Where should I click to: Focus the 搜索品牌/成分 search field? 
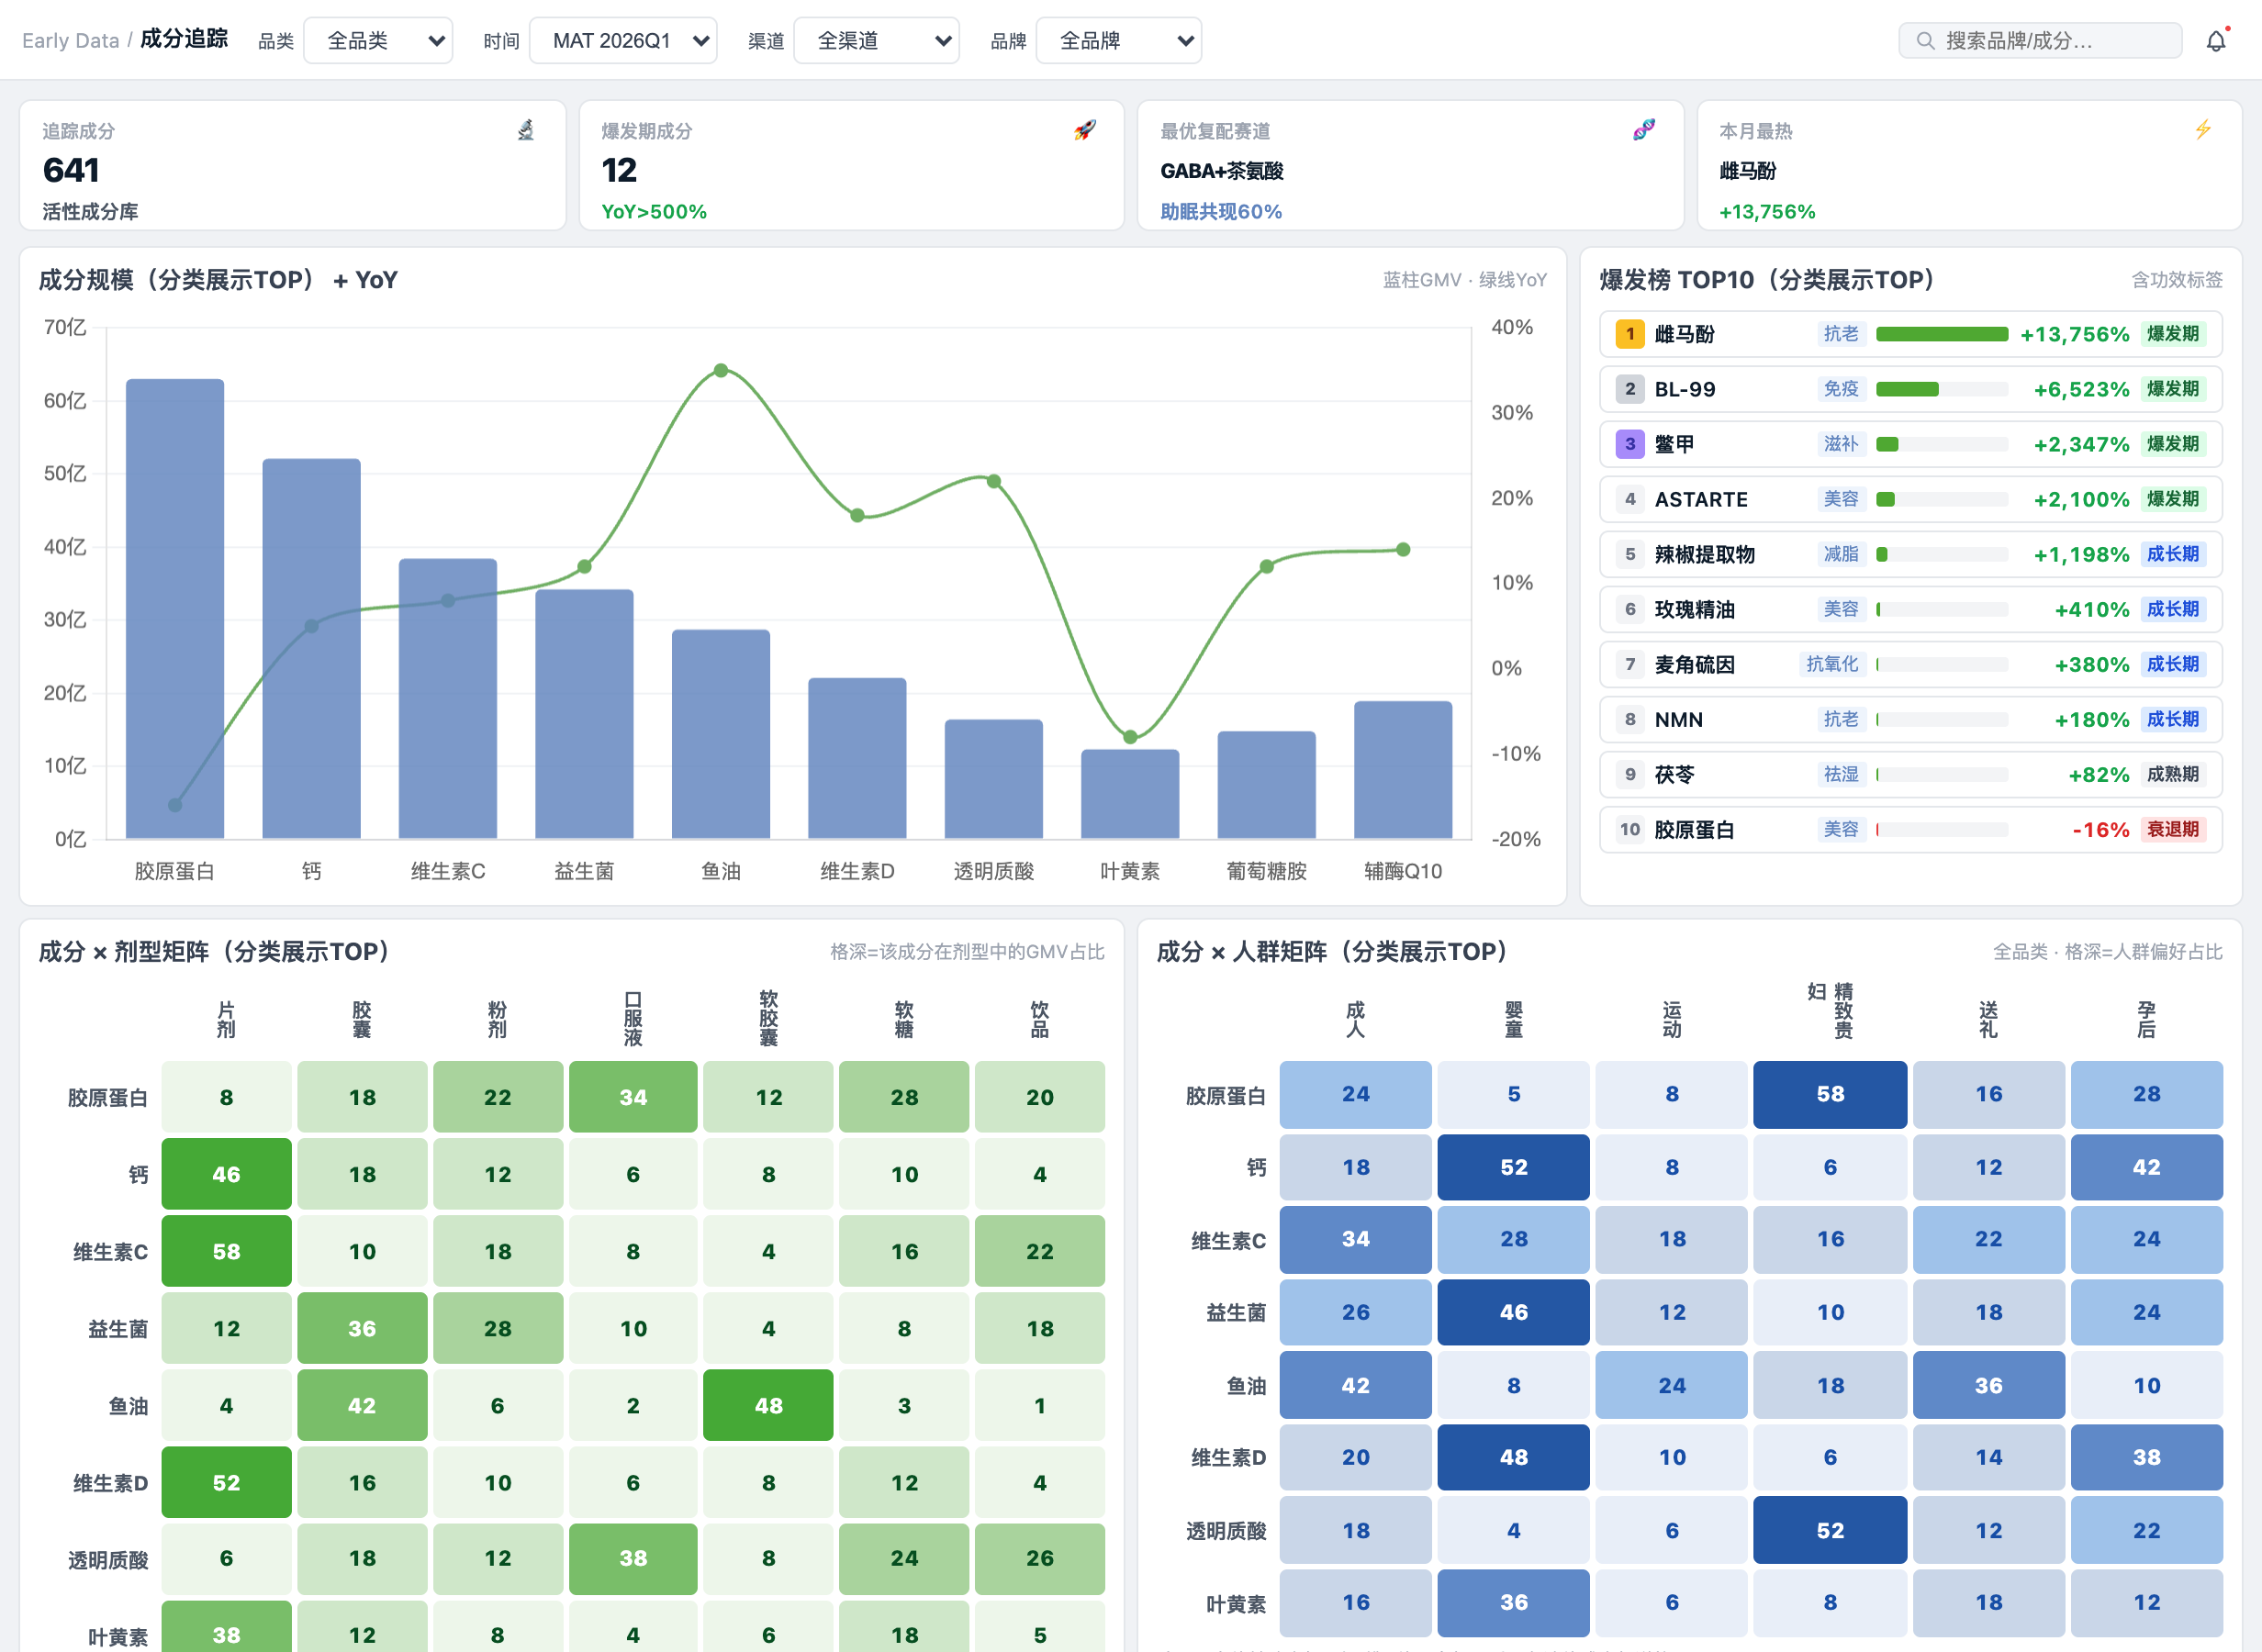point(2040,41)
